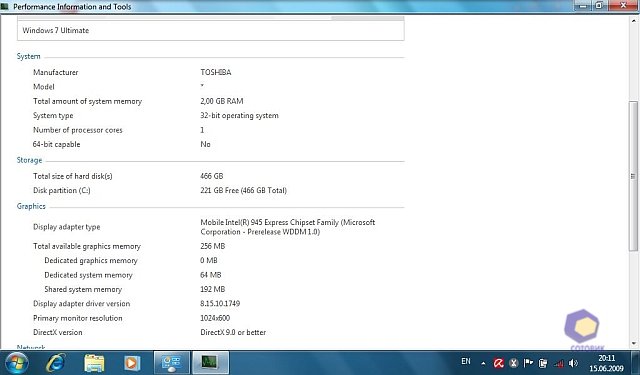The height and width of the screenshot is (375, 640).
Task: Click 'Shared system memory' label
Action: [83, 289]
